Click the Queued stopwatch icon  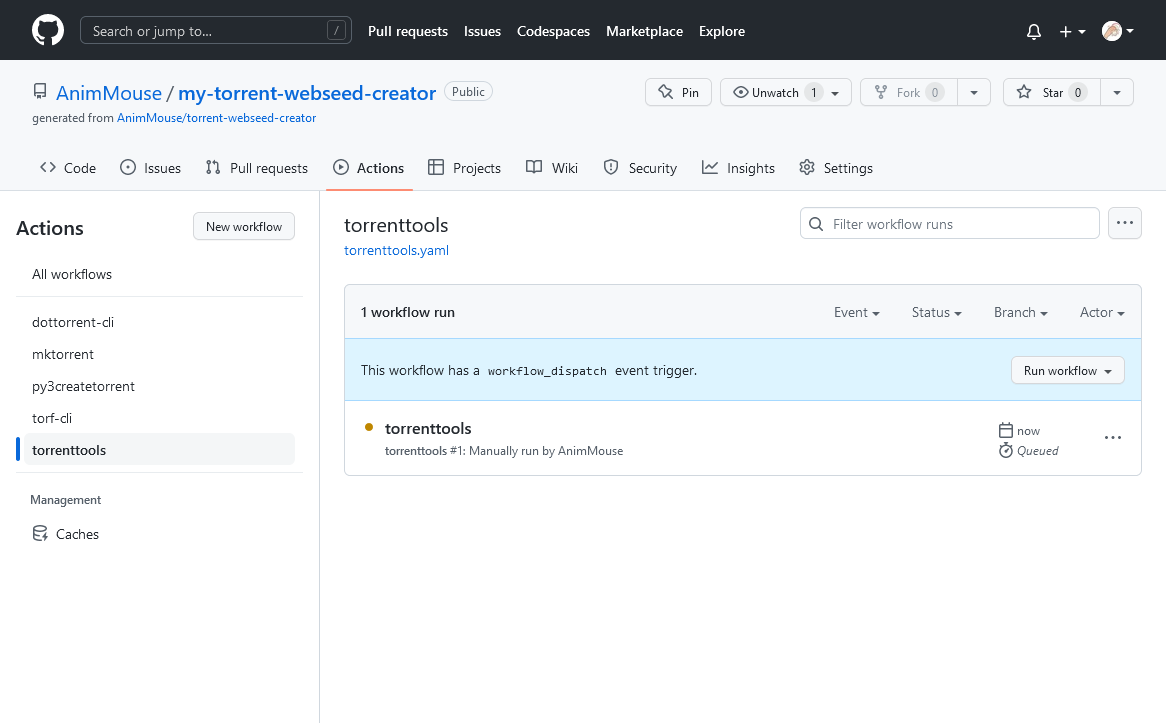pyautogui.click(x=1005, y=451)
